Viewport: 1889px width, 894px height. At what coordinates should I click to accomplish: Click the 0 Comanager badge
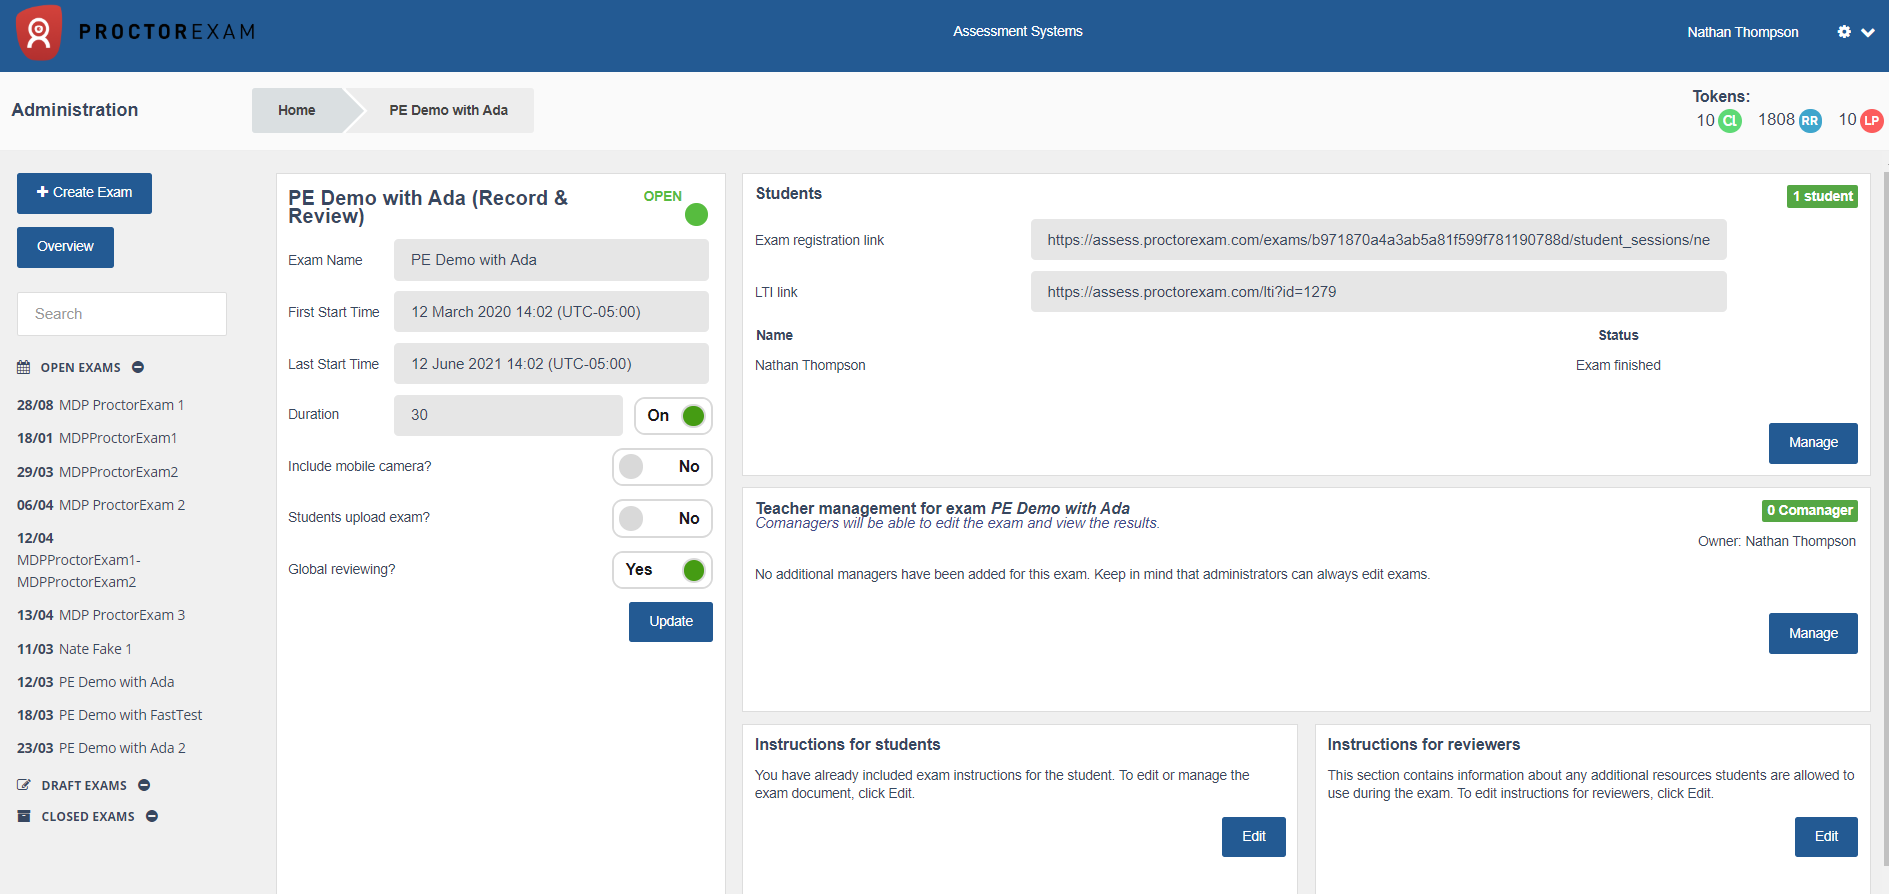pyautogui.click(x=1809, y=510)
